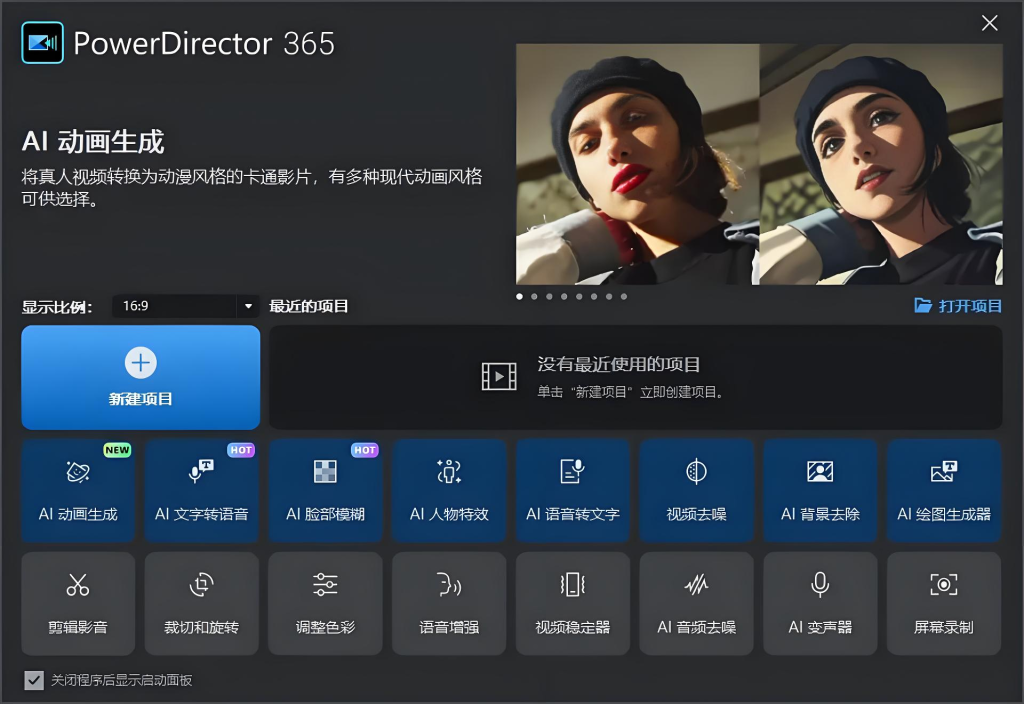Click the 打开项目 link
Image resolution: width=1024 pixels, height=704 pixels.
(958, 306)
